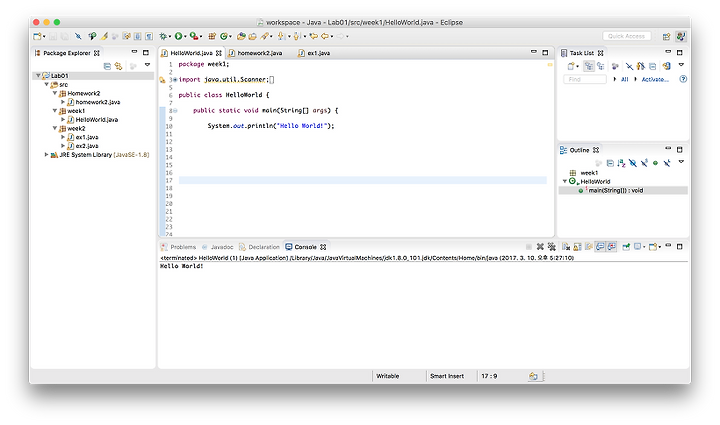Click the New Task icon in Task List

coord(570,66)
